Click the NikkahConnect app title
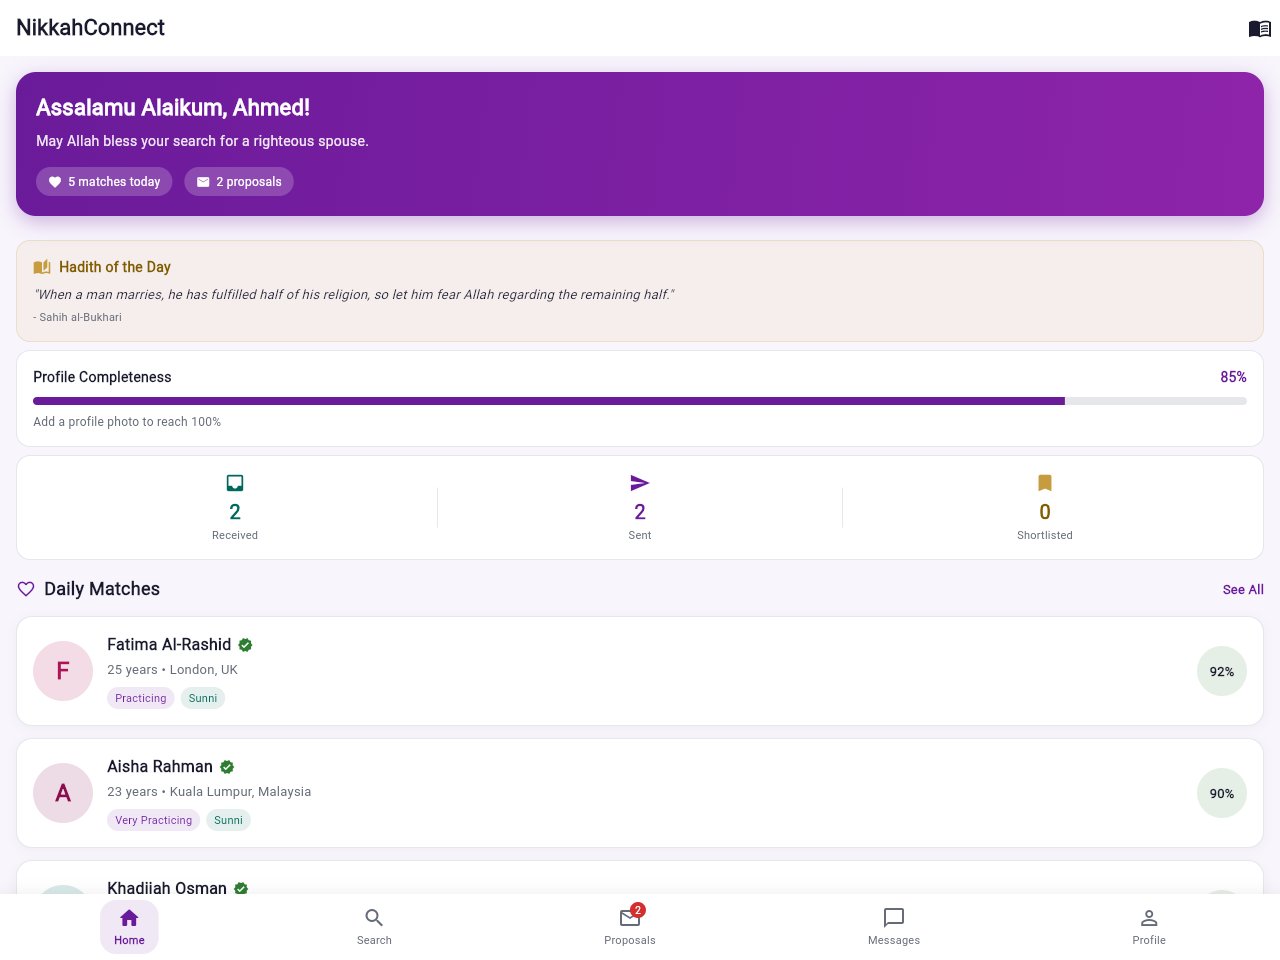The height and width of the screenshot is (960, 1280). 91,28
